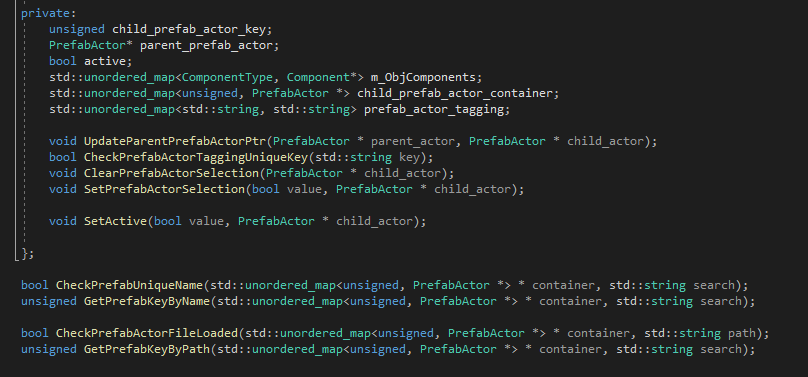Click the bool active declaration
808x377 pixels.
[91, 61]
